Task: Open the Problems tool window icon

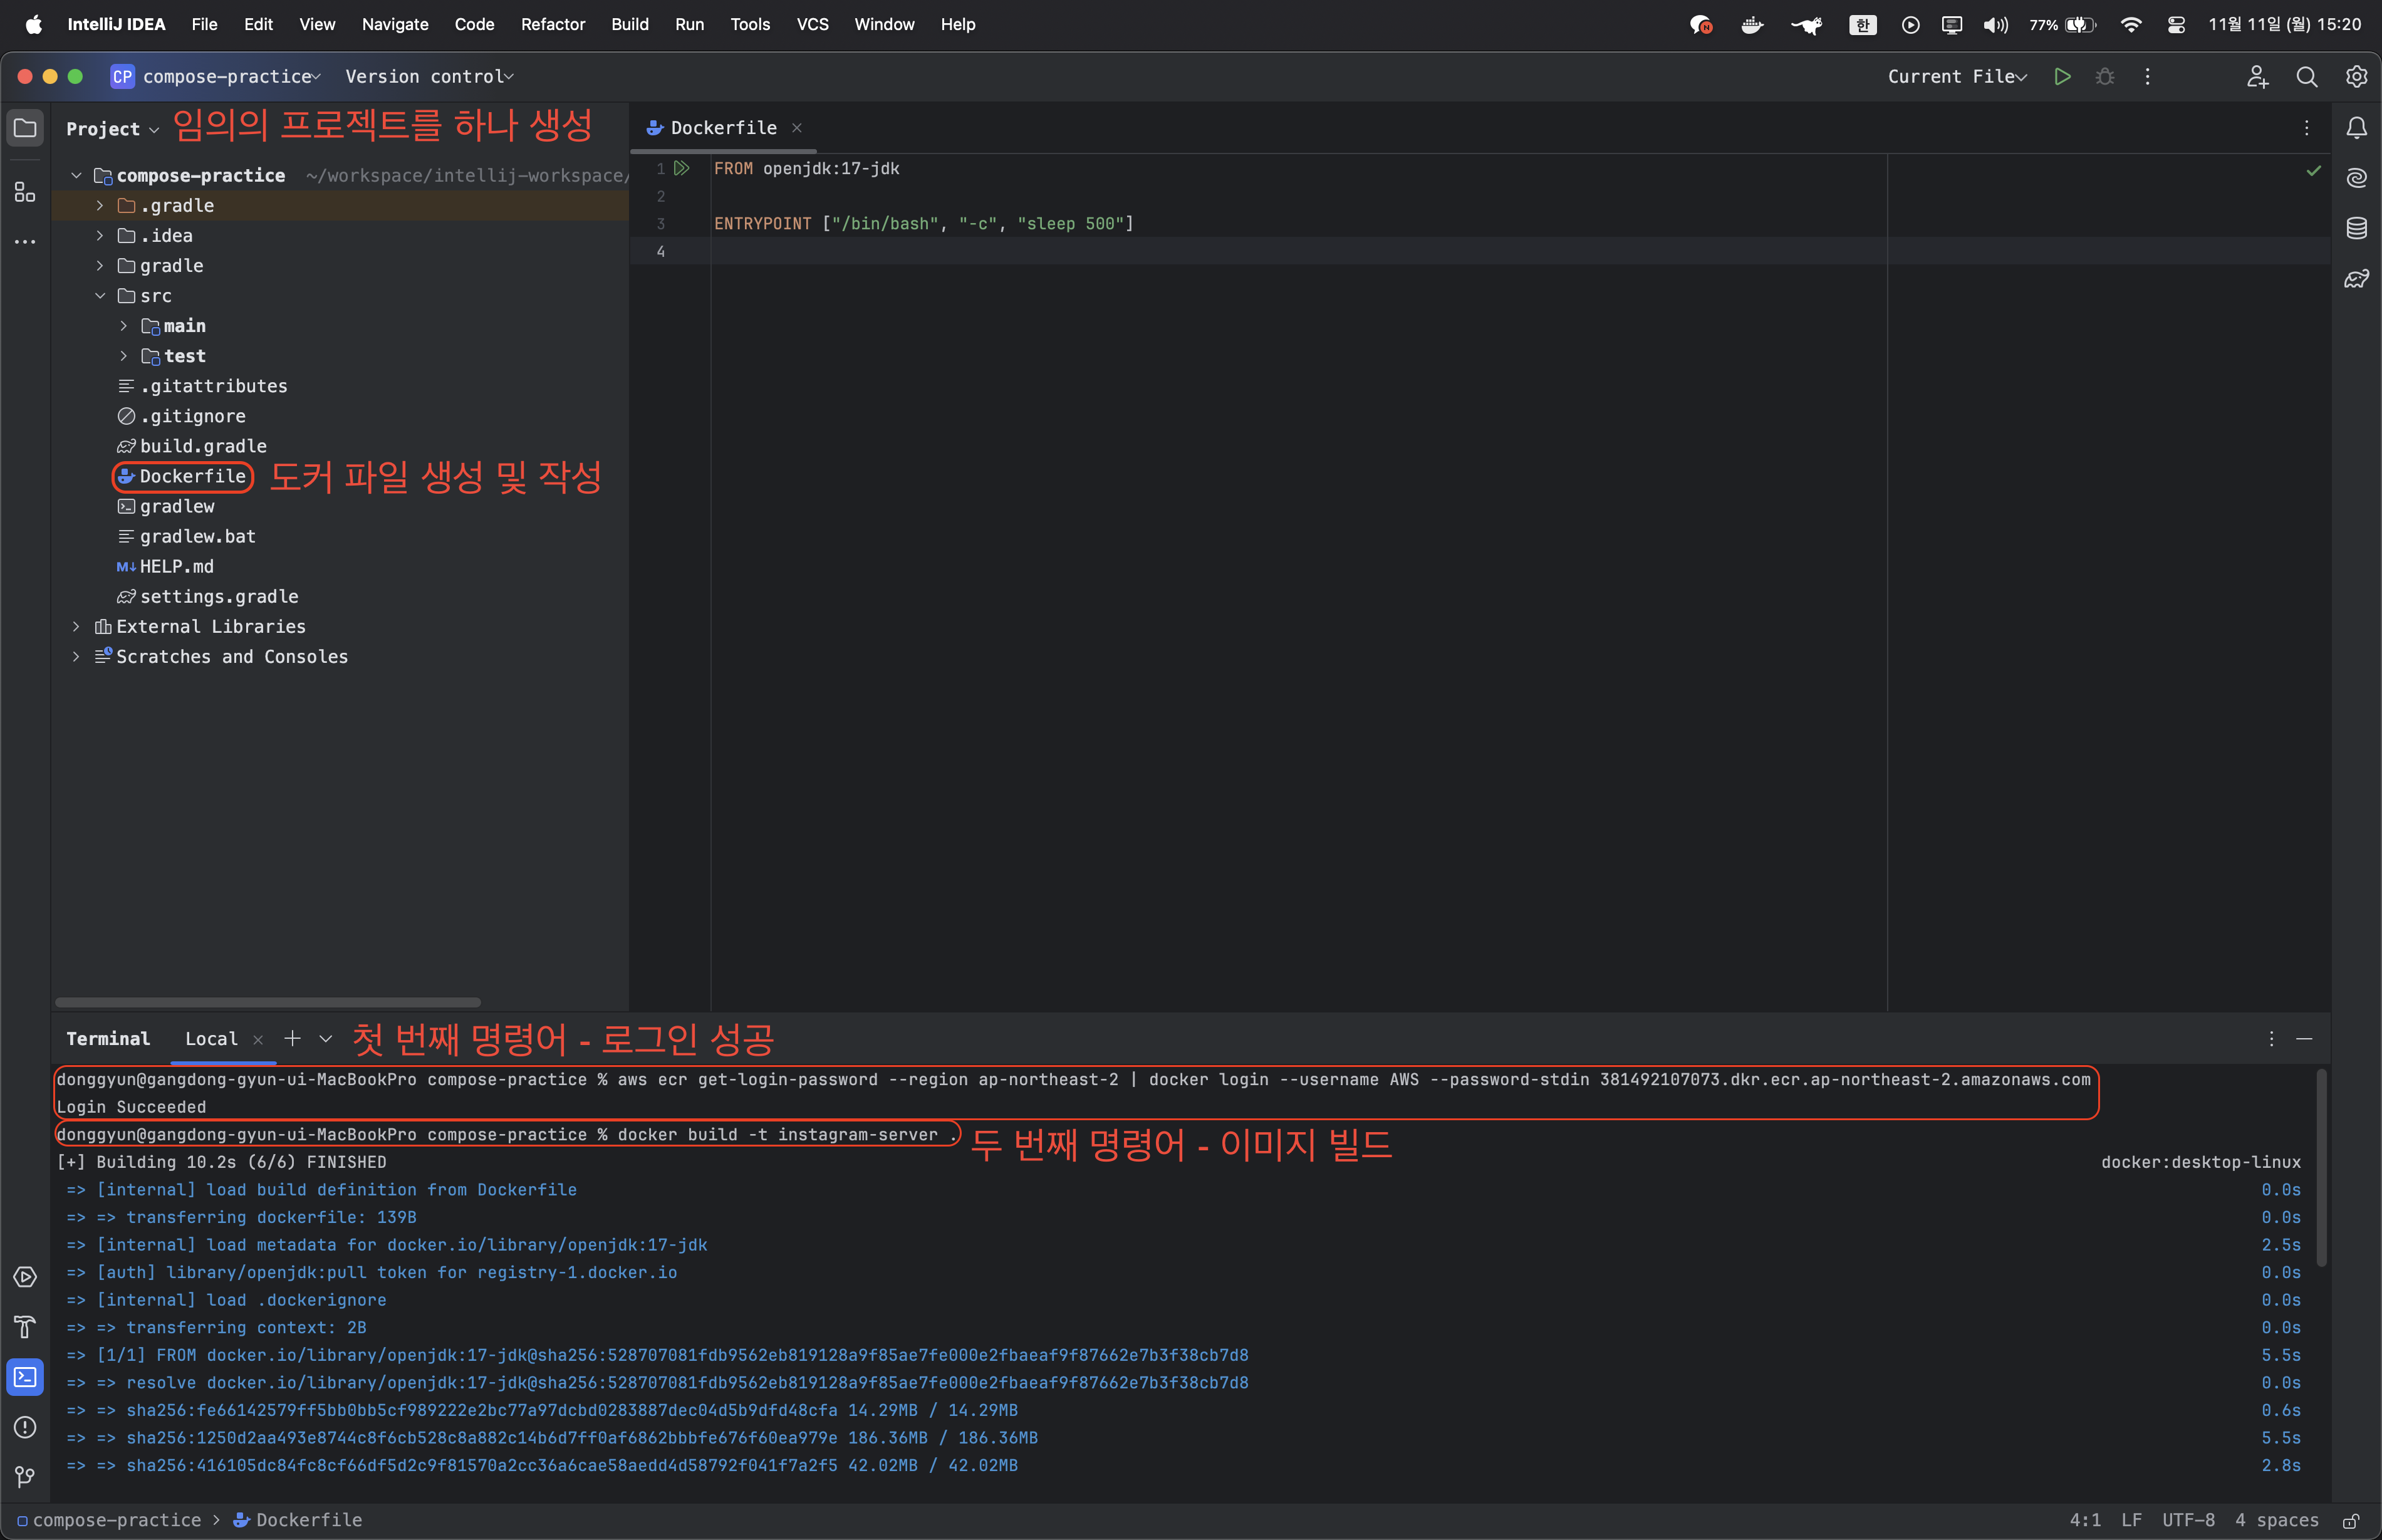Action: 25,1427
